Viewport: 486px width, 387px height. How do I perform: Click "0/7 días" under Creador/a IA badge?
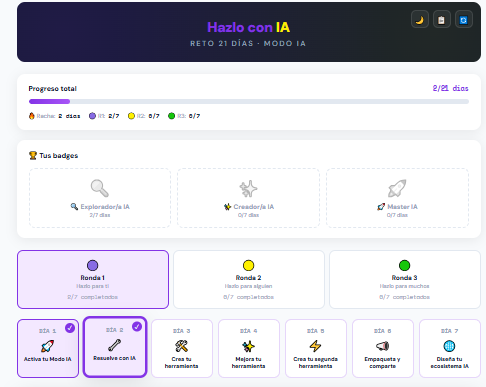click(248, 215)
